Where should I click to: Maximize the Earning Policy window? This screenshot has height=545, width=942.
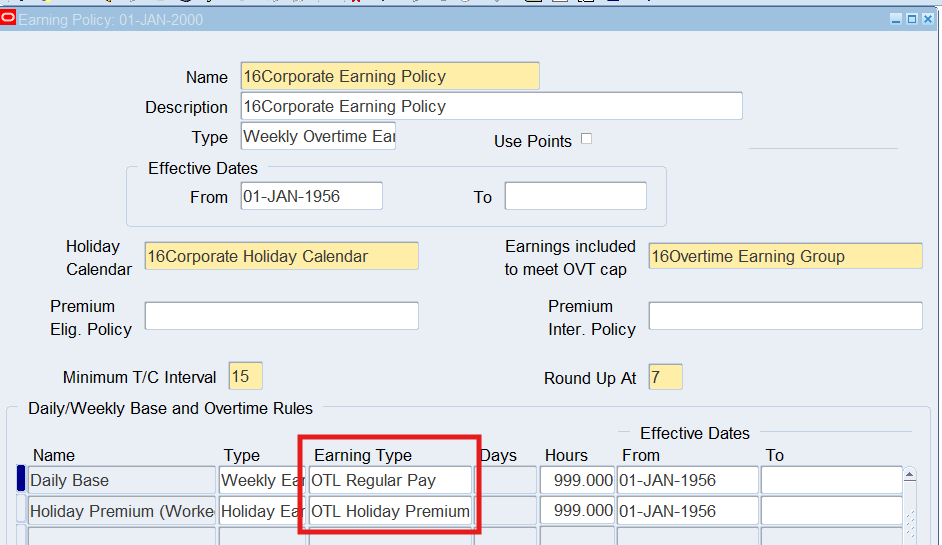click(912, 19)
